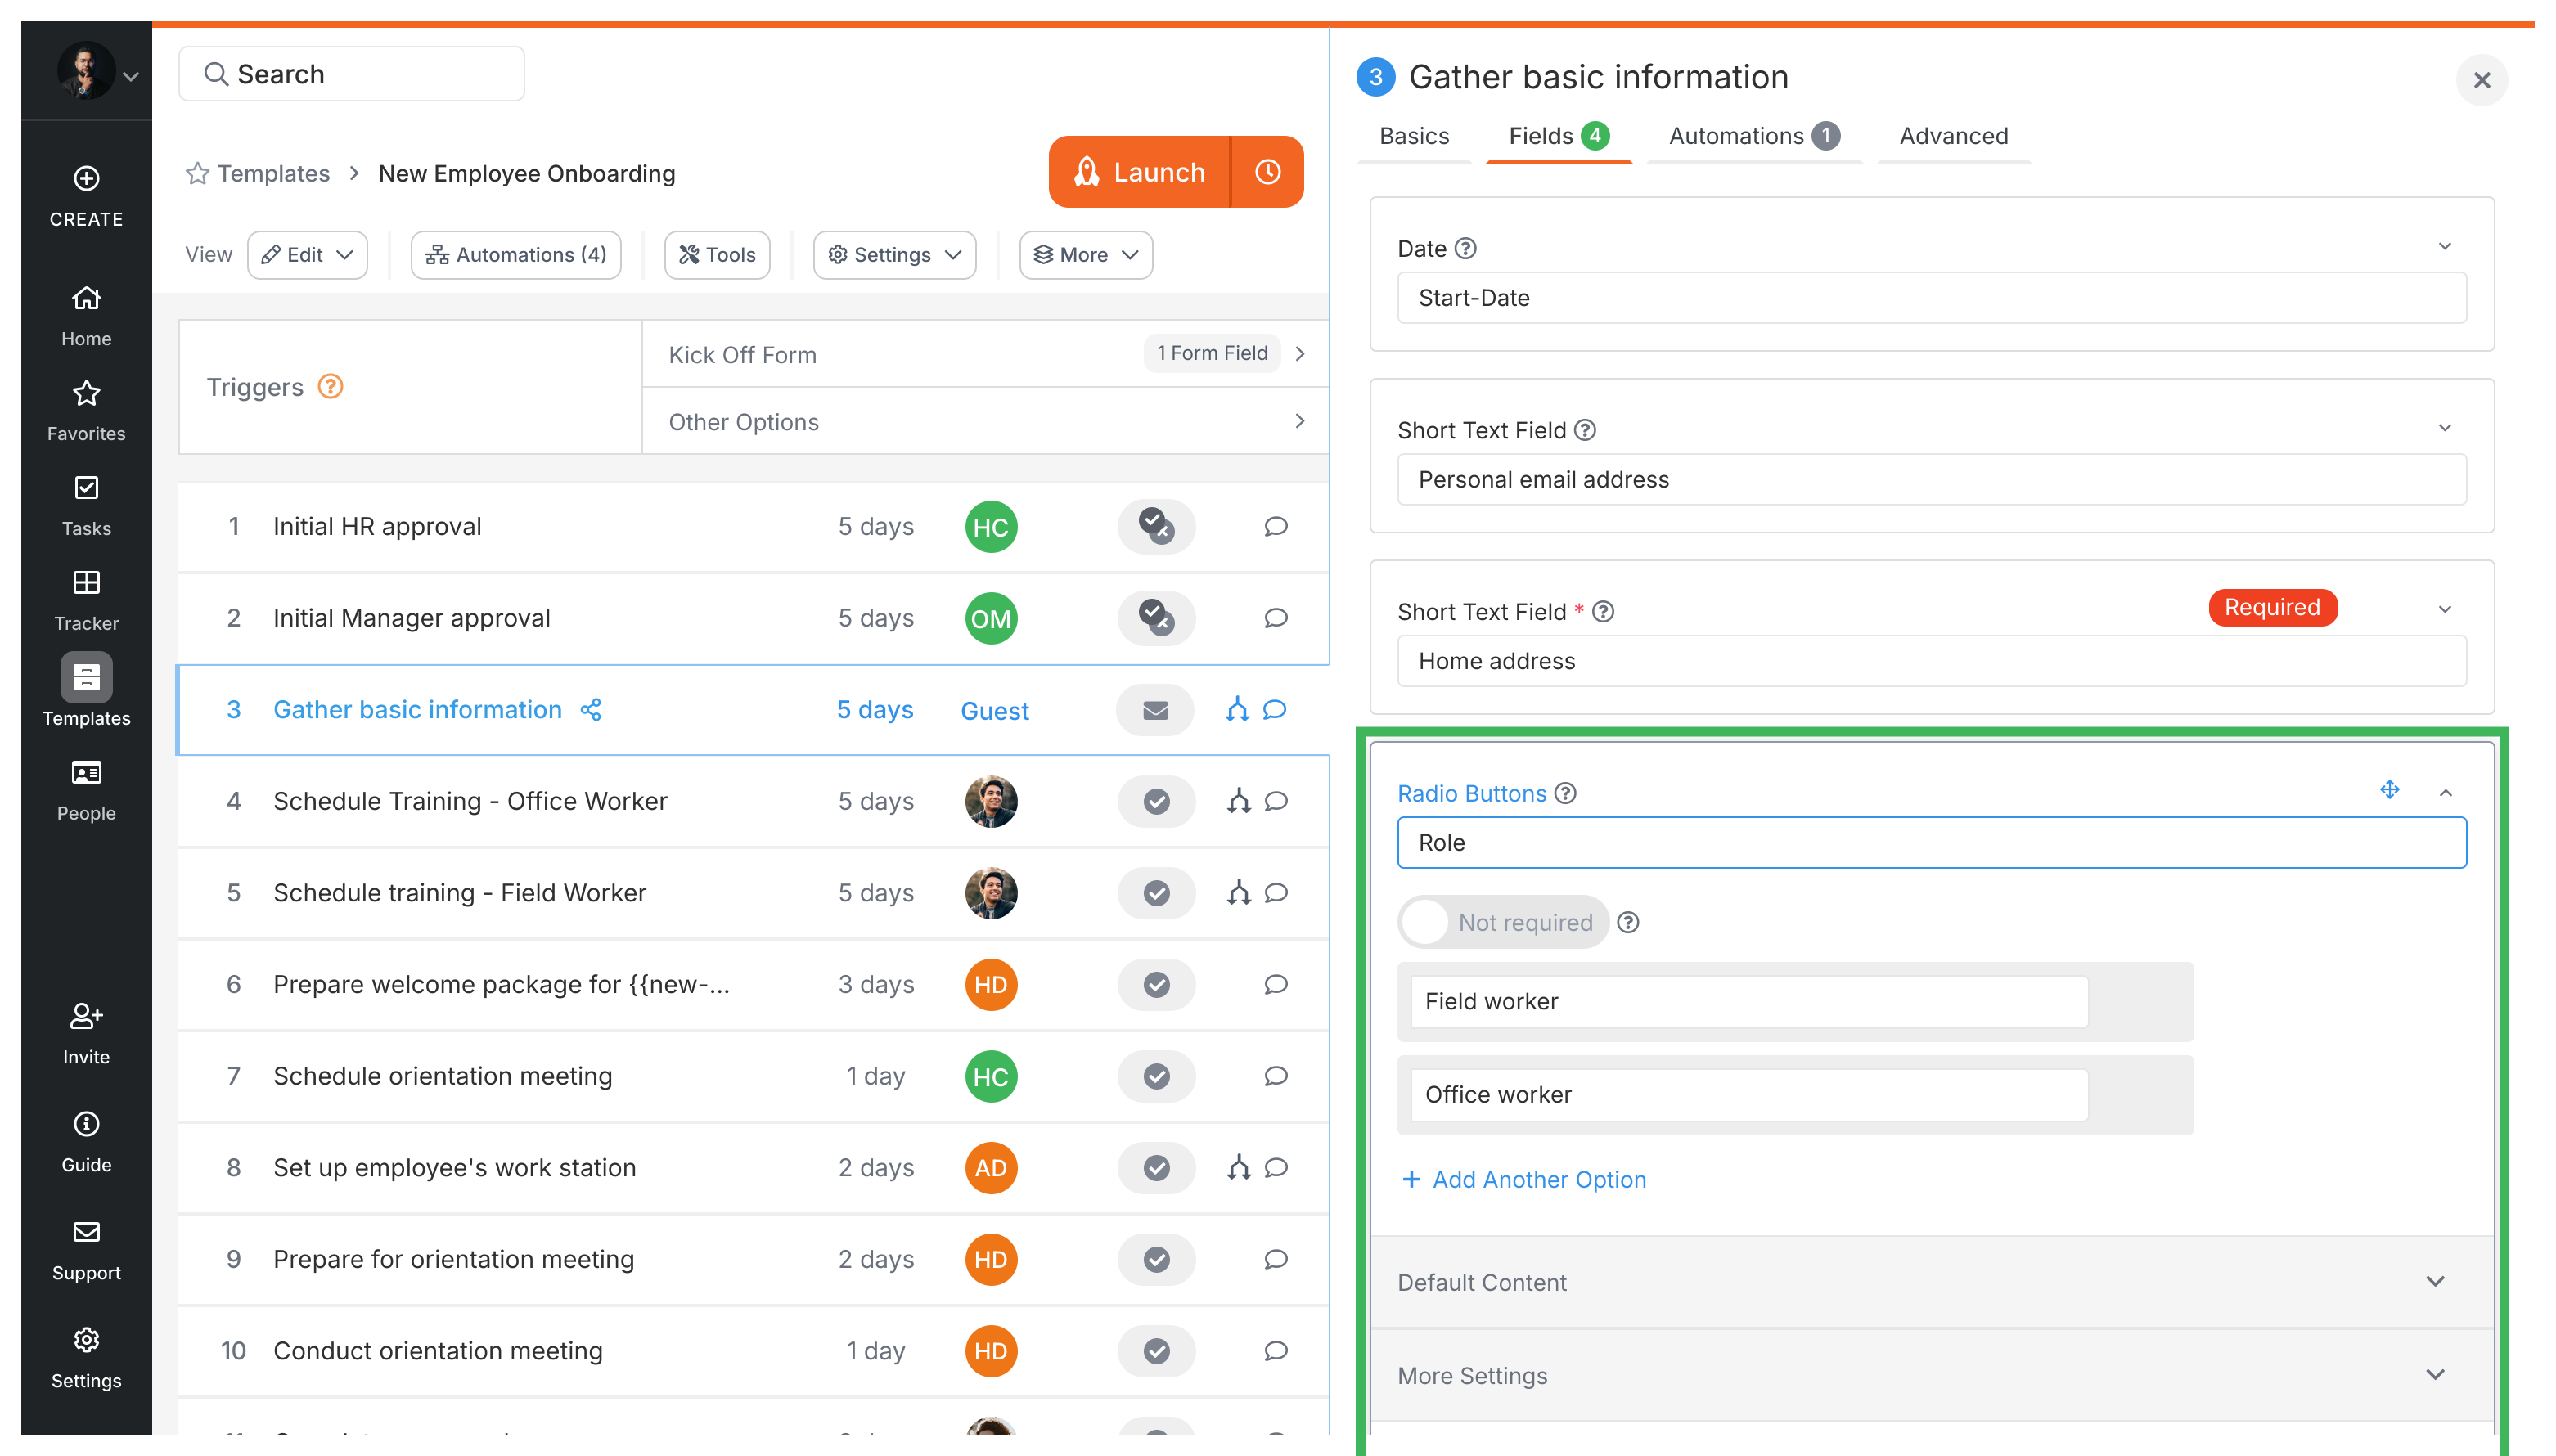The width and height of the screenshot is (2556, 1456).
Task: Open comments for Initial HR approval step
Action: pyautogui.click(x=1275, y=527)
